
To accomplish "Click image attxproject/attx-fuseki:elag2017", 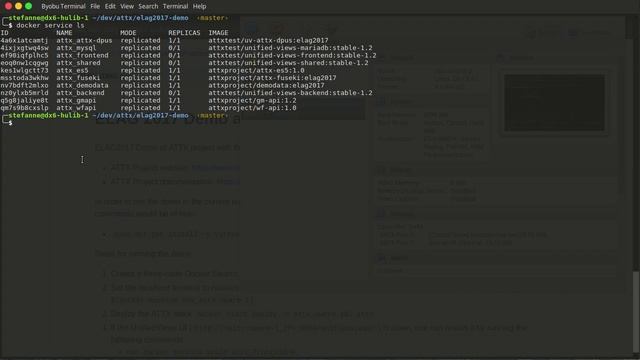I will [x=272, y=78].
